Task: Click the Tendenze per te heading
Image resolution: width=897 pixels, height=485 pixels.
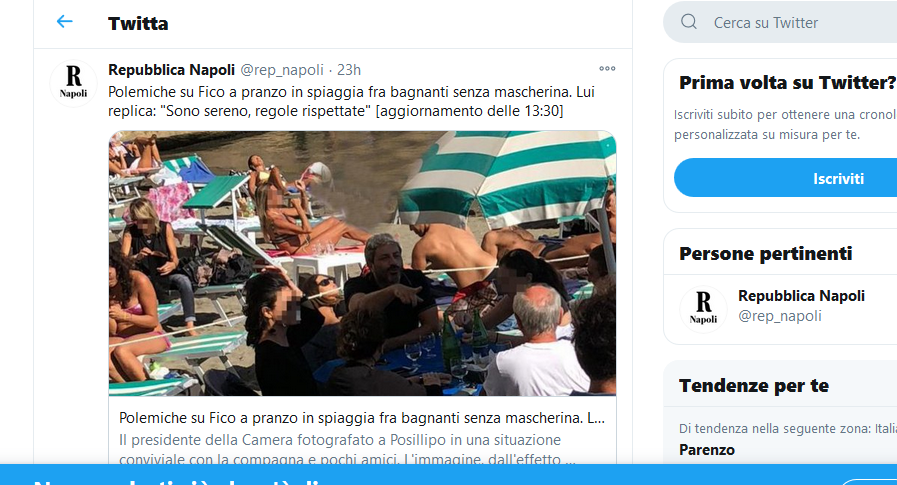Action: pyautogui.click(x=754, y=385)
